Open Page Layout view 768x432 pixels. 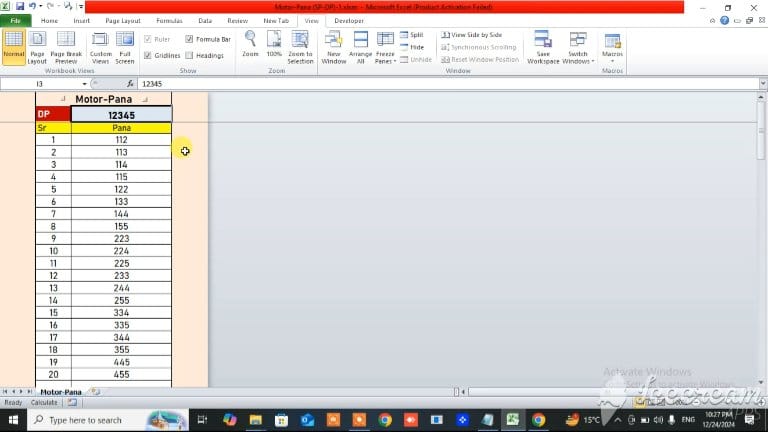pyautogui.click(x=37, y=47)
